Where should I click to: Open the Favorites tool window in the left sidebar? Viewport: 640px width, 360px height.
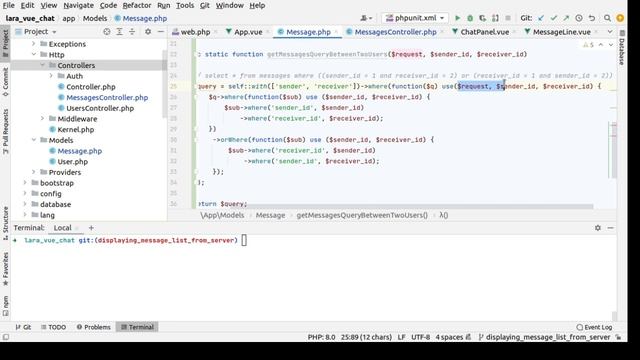[x=5, y=269]
